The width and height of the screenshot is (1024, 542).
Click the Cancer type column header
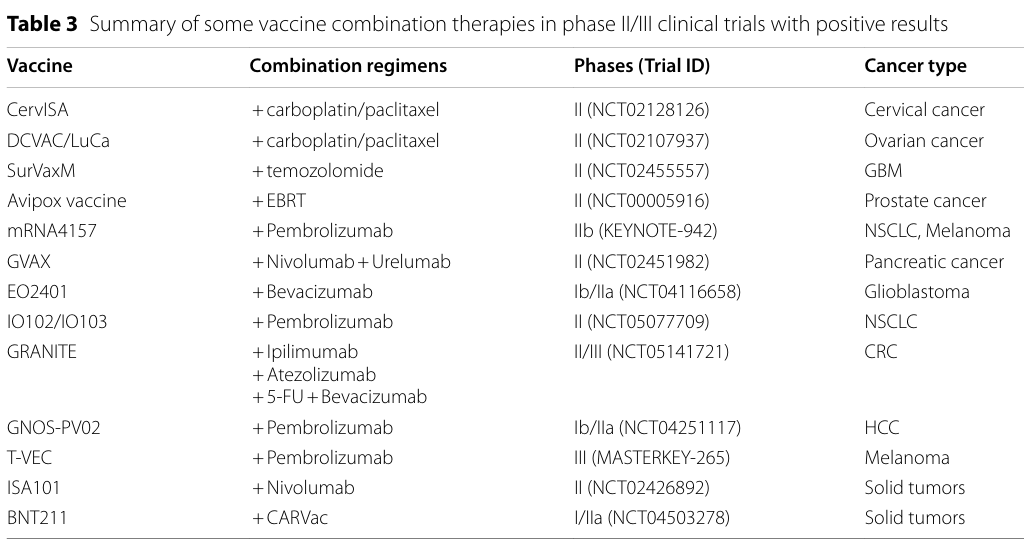click(916, 66)
